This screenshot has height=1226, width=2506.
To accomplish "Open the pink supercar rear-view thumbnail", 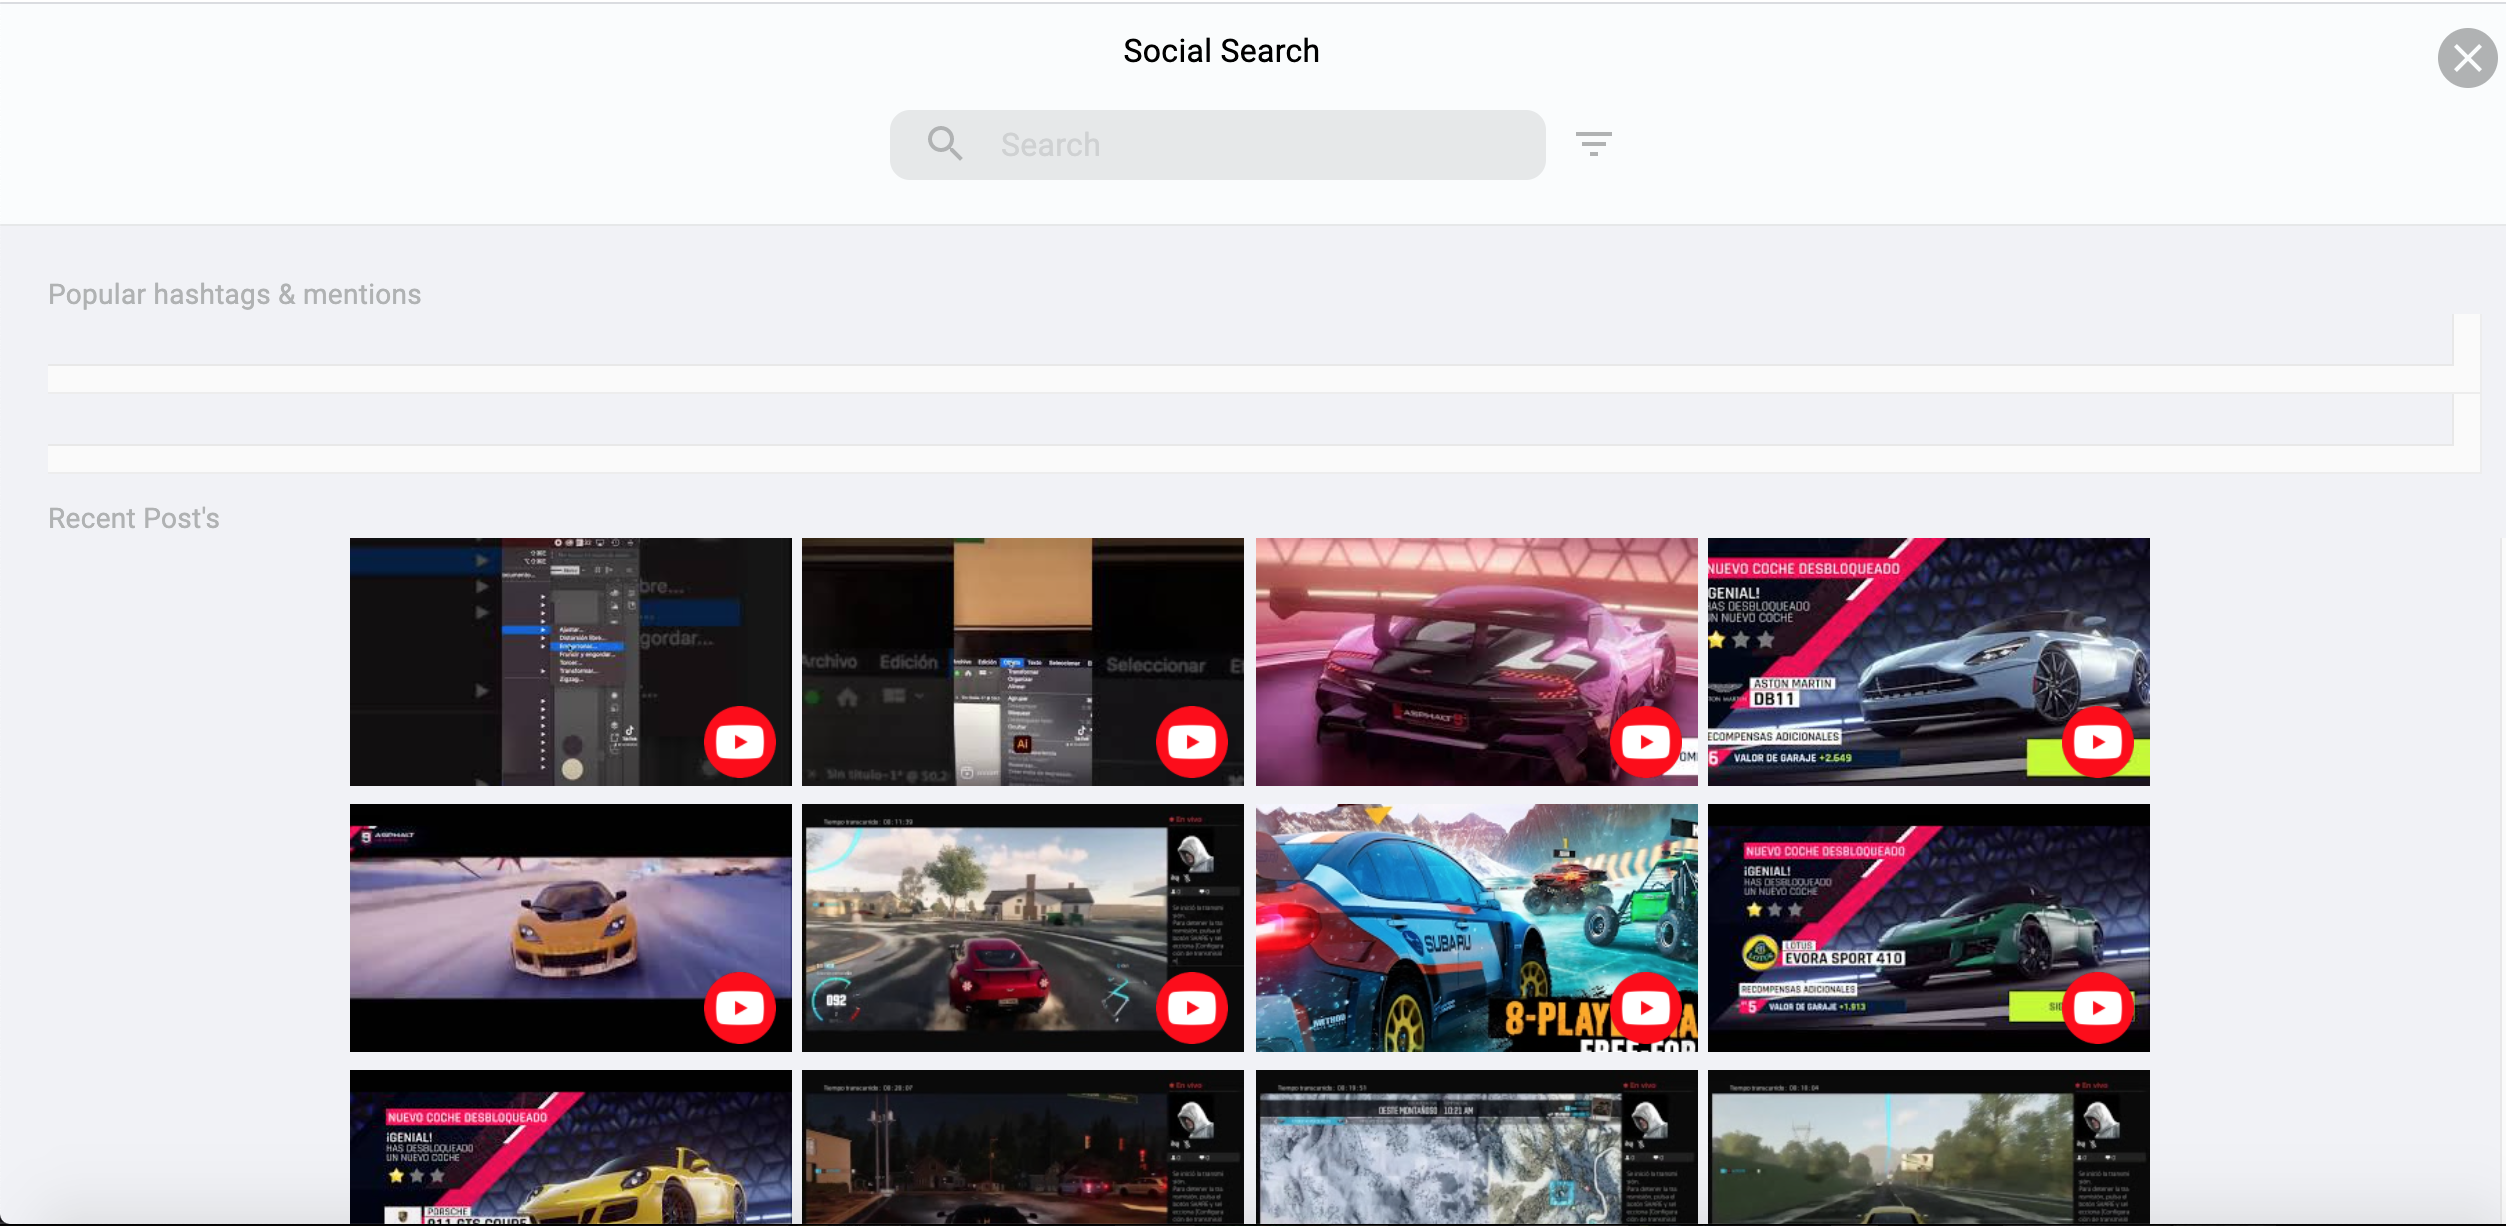I will pyautogui.click(x=1477, y=662).
